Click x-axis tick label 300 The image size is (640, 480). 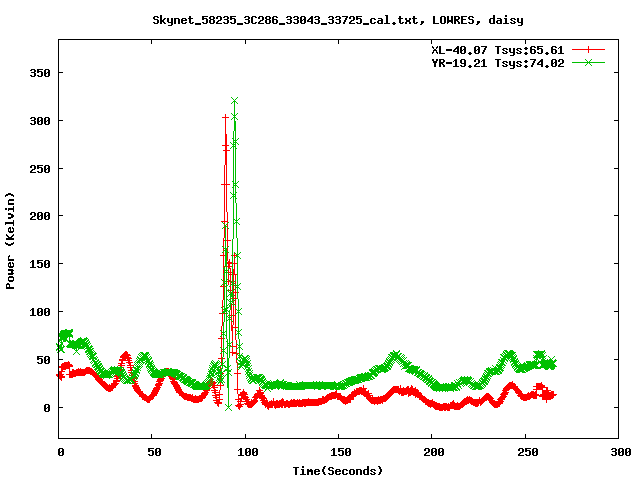(x=620, y=452)
